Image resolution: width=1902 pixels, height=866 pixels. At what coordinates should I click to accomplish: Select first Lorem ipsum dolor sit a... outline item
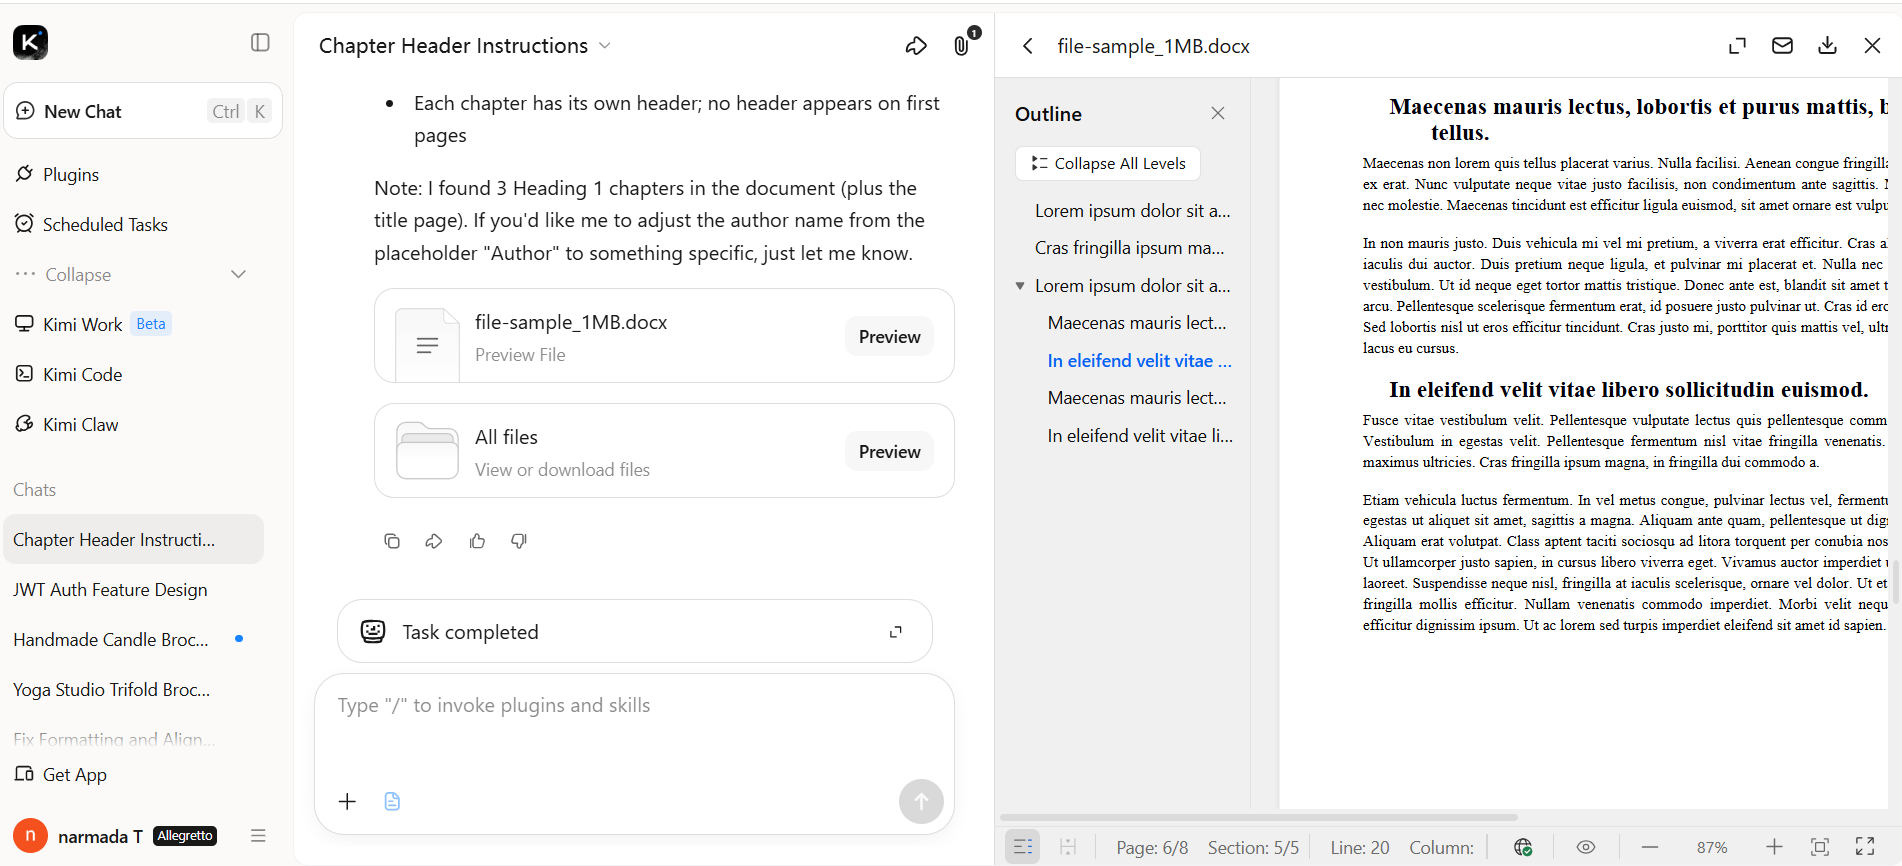click(x=1132, y=211)
